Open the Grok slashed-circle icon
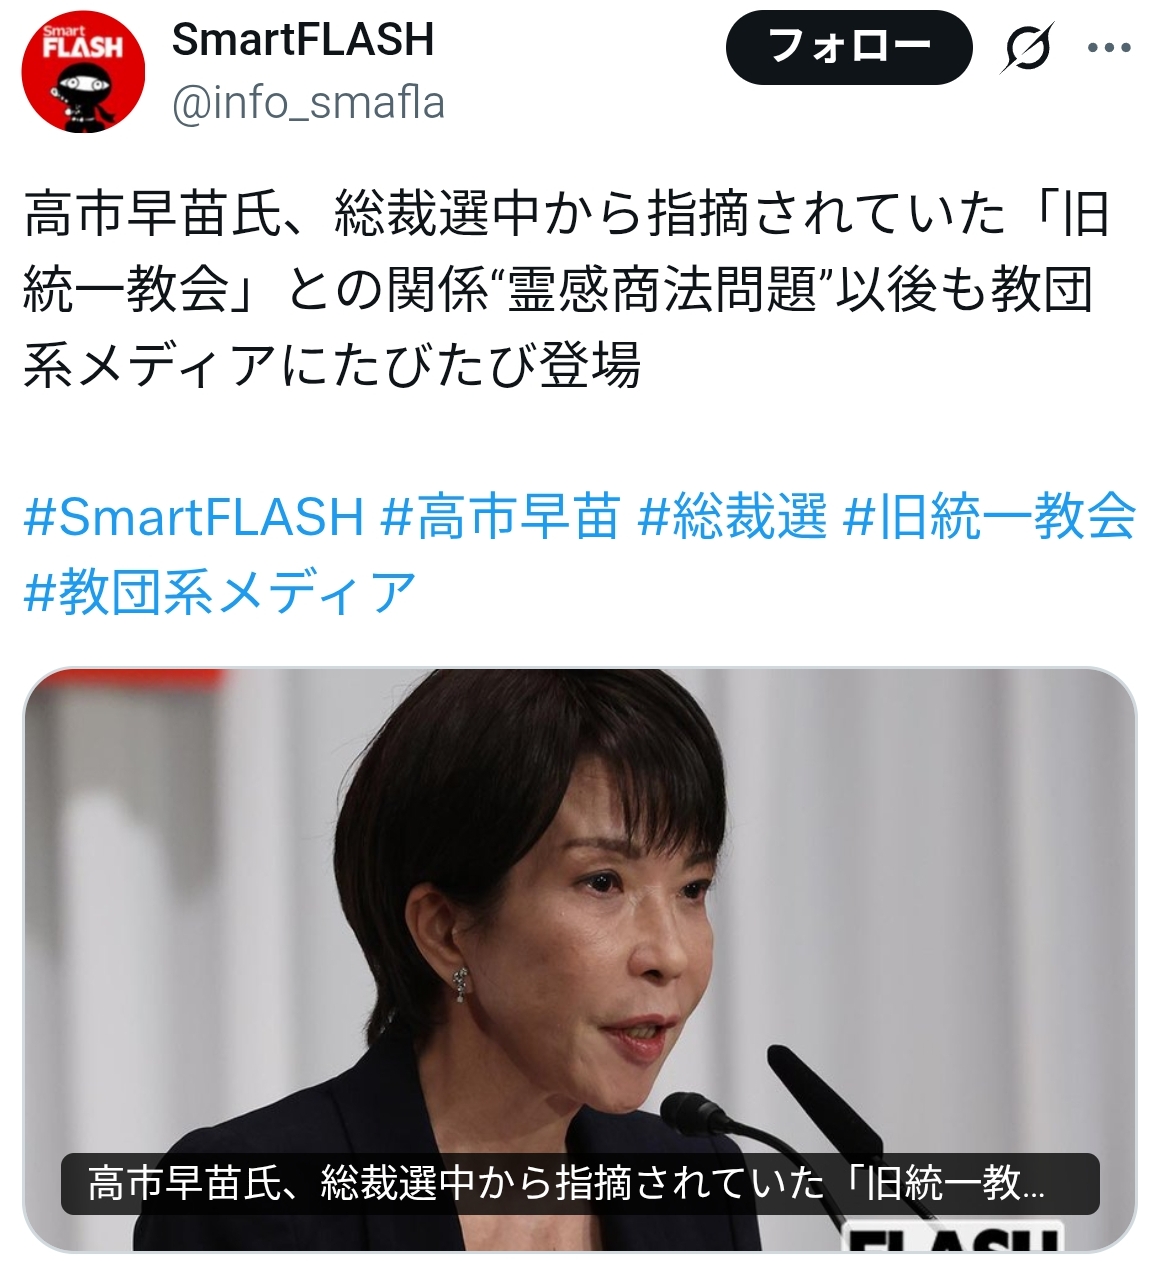Screen dimensions: 1157x1261 (x=1027, y=47)
